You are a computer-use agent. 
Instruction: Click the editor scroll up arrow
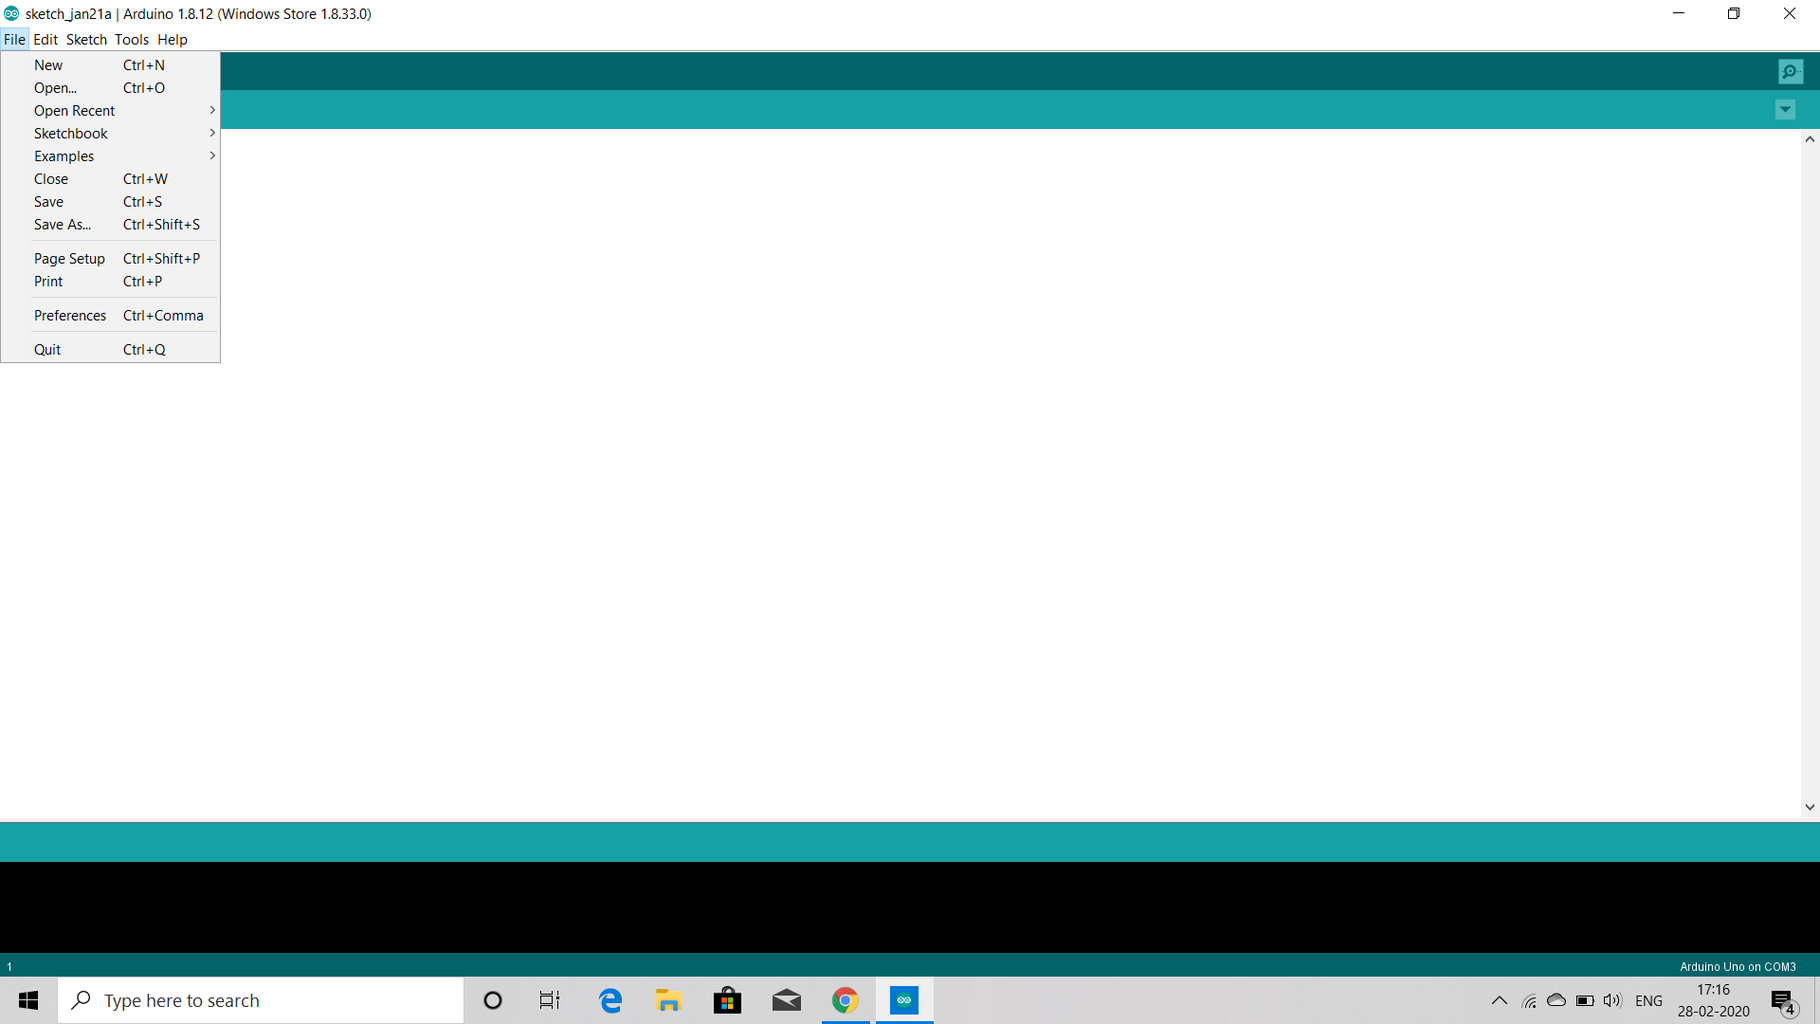pyautogui.click(x=1809, y=140)
